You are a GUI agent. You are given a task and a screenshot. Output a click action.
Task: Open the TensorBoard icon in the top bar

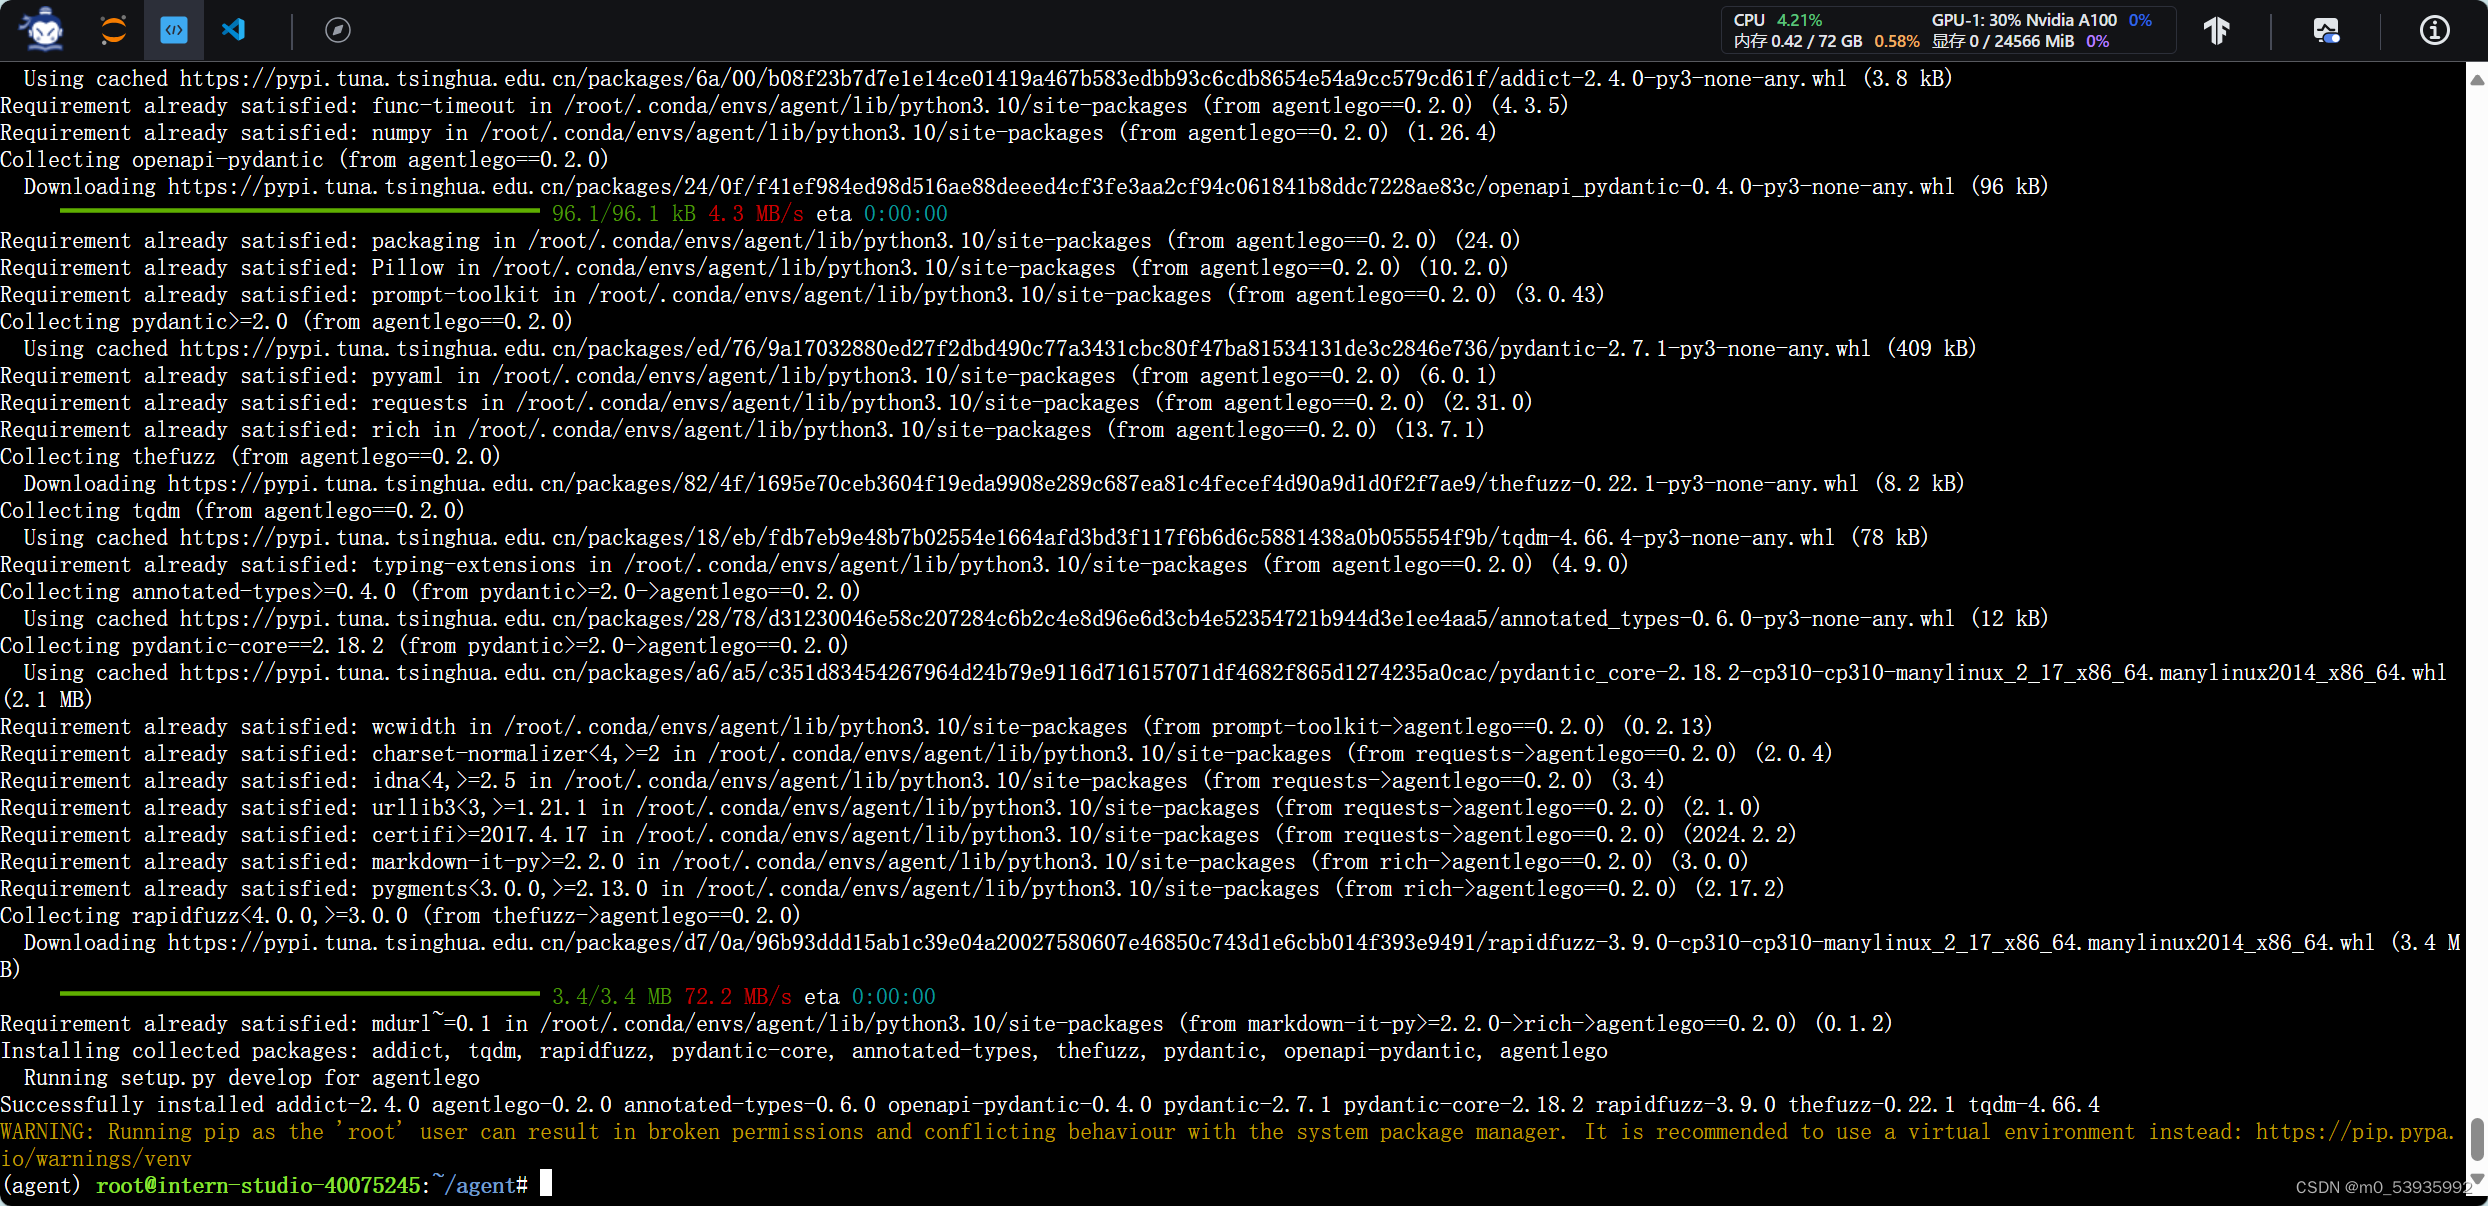coord(2217,30)
